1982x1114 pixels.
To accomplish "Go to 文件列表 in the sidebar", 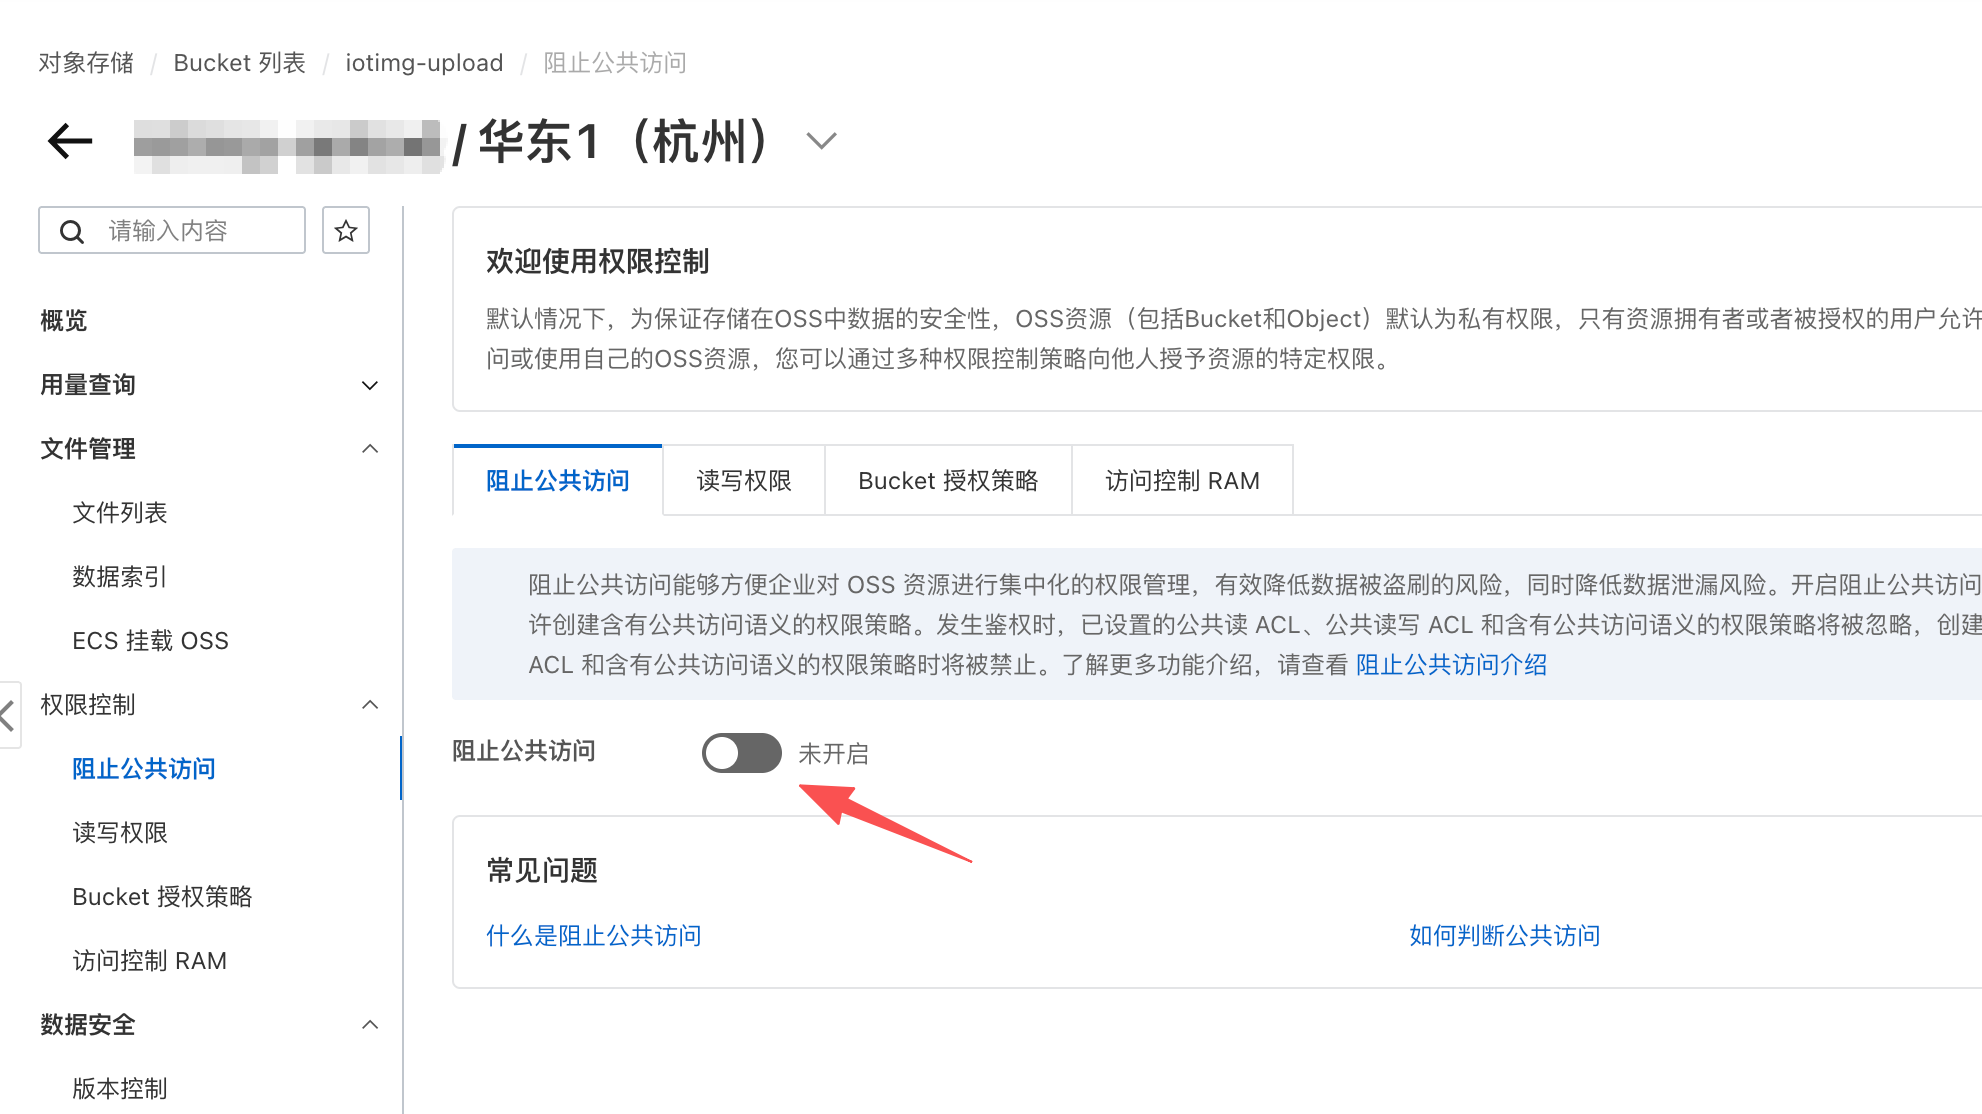I will pos(120,513).
